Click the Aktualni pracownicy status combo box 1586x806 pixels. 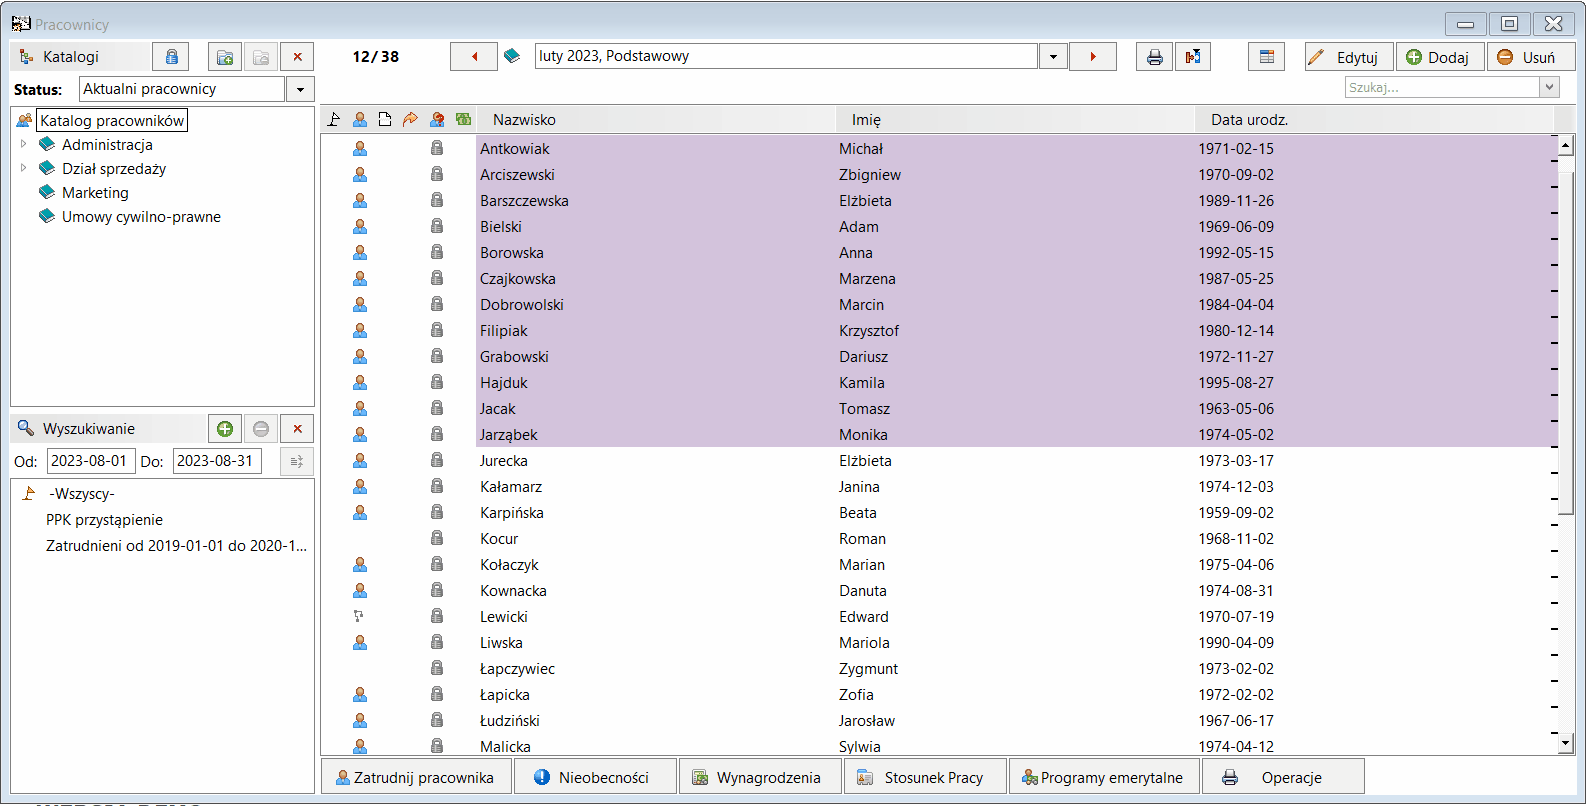pos(182,89)
